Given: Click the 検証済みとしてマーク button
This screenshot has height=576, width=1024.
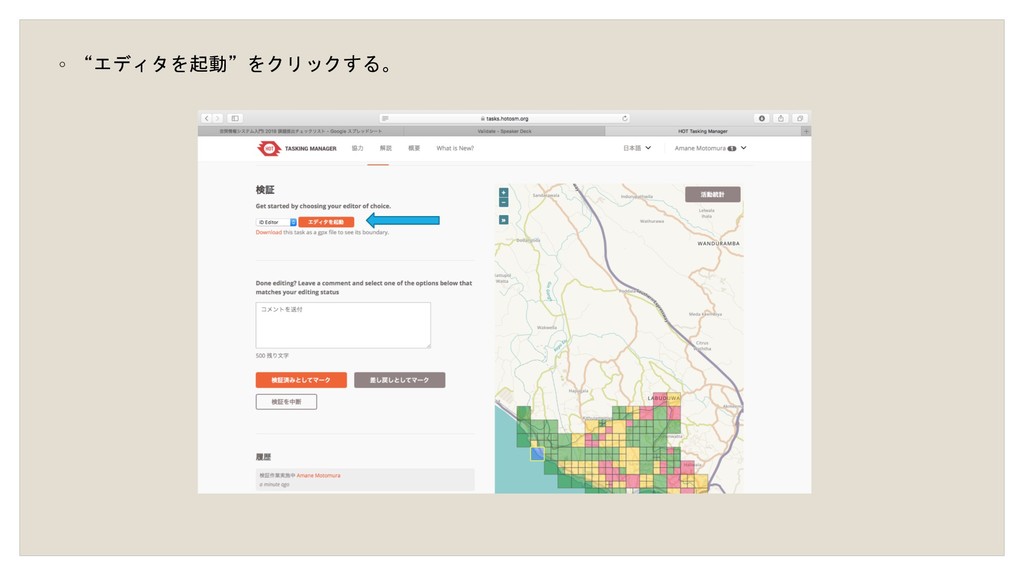Looking at the screenshot, I should (301, 380).
